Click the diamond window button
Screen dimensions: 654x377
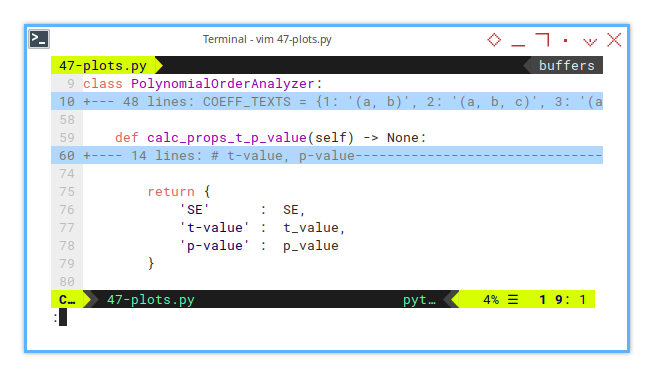[x=494, y=40]
